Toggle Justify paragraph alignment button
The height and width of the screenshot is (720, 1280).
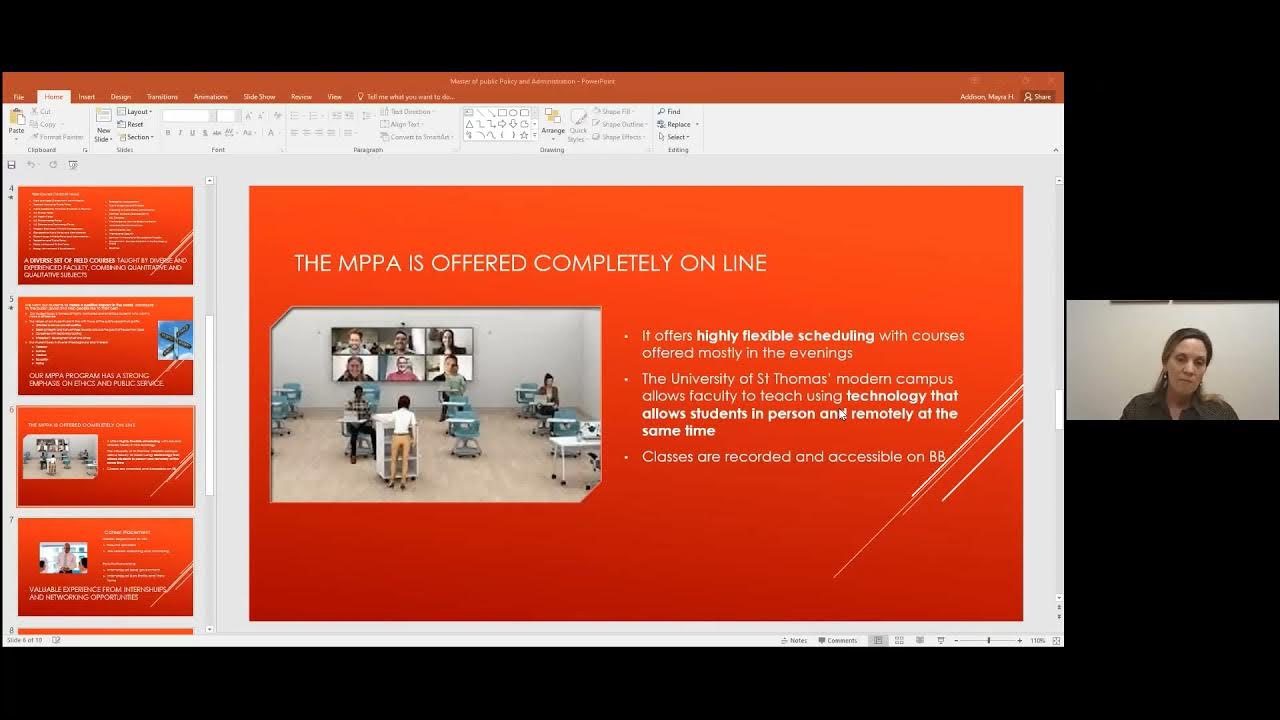(331, 133)
